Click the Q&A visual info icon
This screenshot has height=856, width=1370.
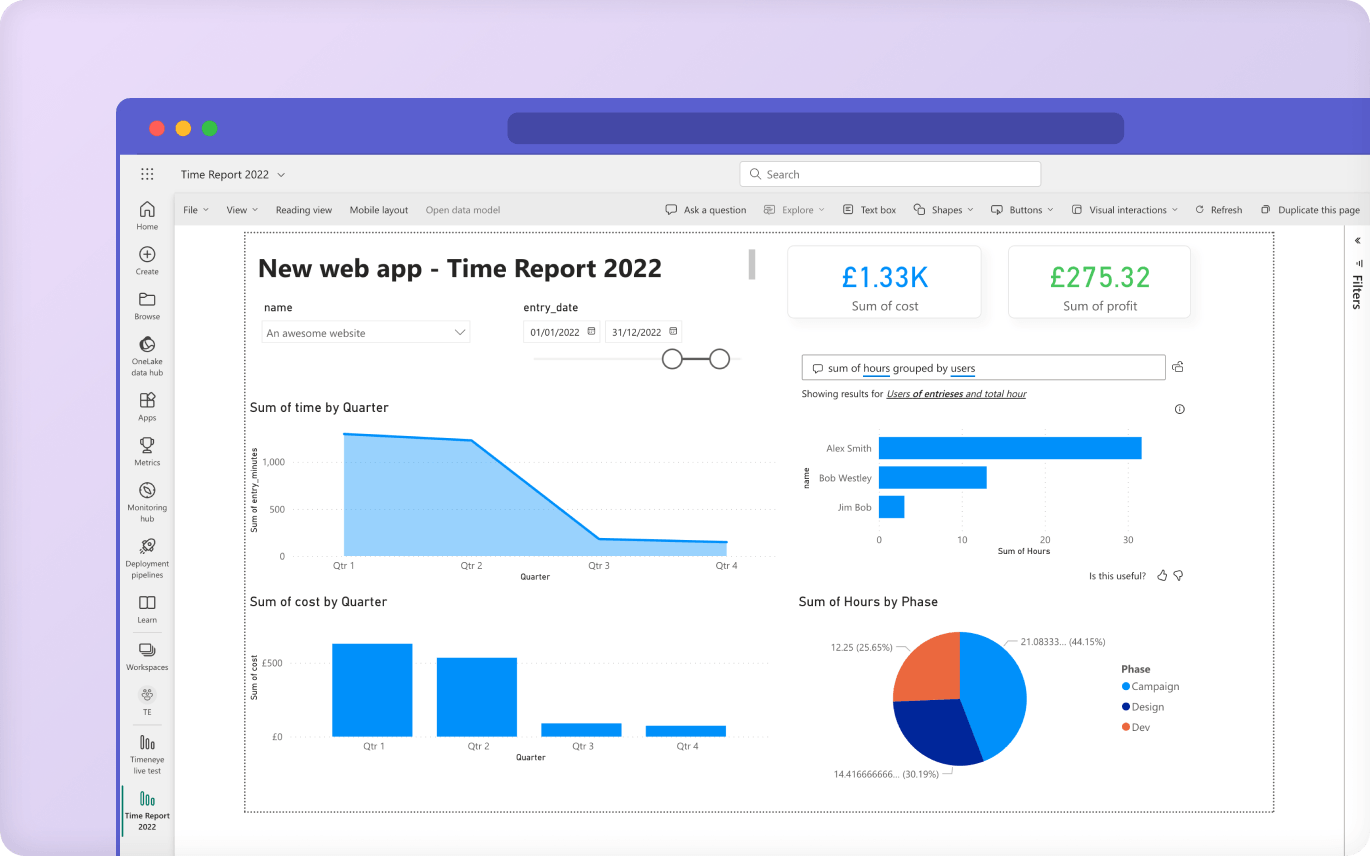(x=1180, y=409)
